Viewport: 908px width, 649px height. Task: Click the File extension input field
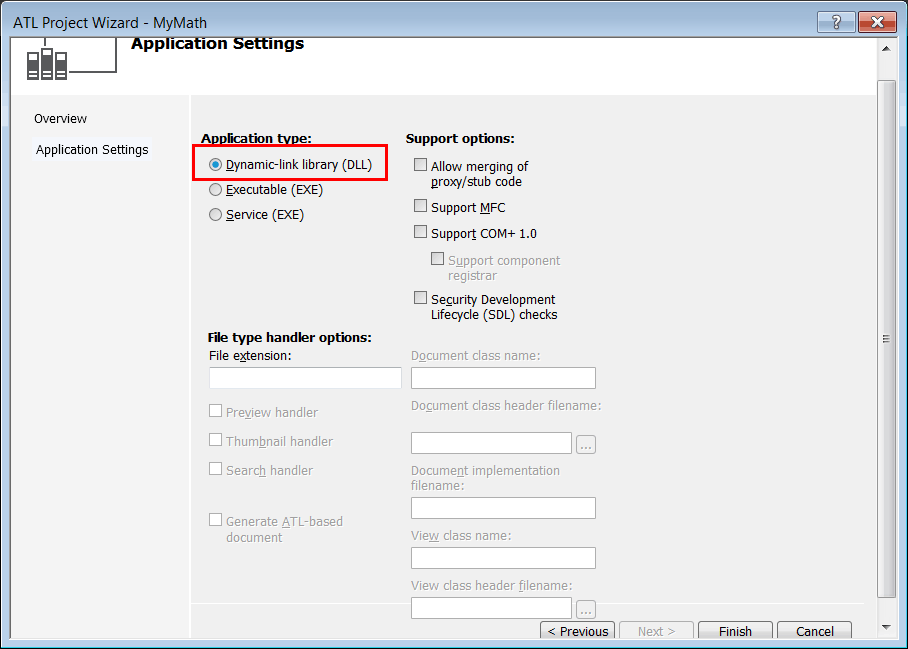coord(305,378)
